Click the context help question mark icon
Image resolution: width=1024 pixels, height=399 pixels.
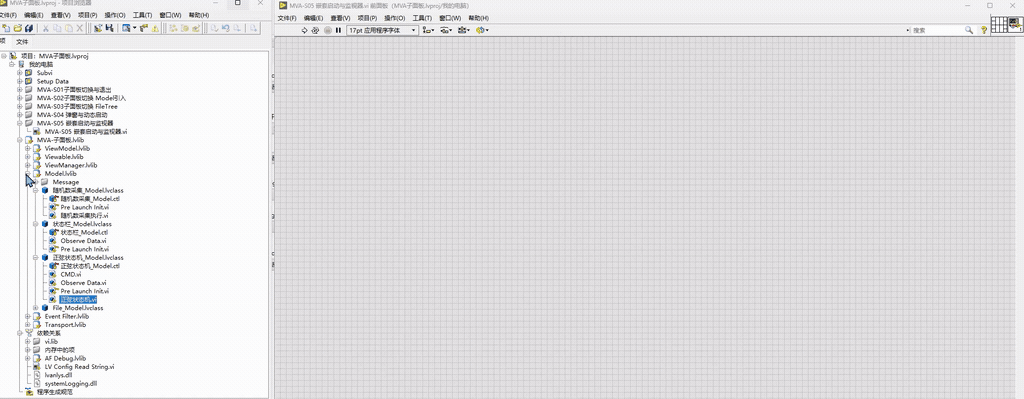[x=984, y=30]
